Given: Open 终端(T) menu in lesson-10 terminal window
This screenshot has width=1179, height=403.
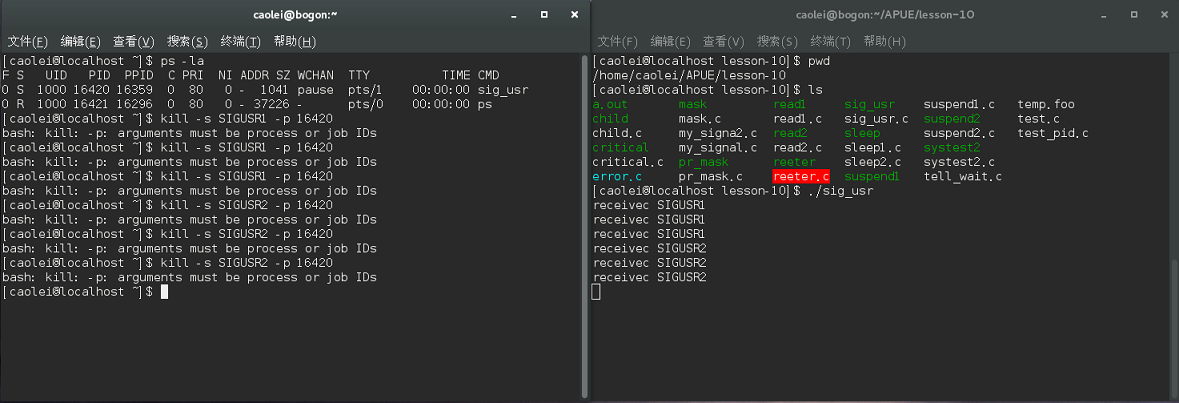Looking at the screenshot, I should point(830,41).
